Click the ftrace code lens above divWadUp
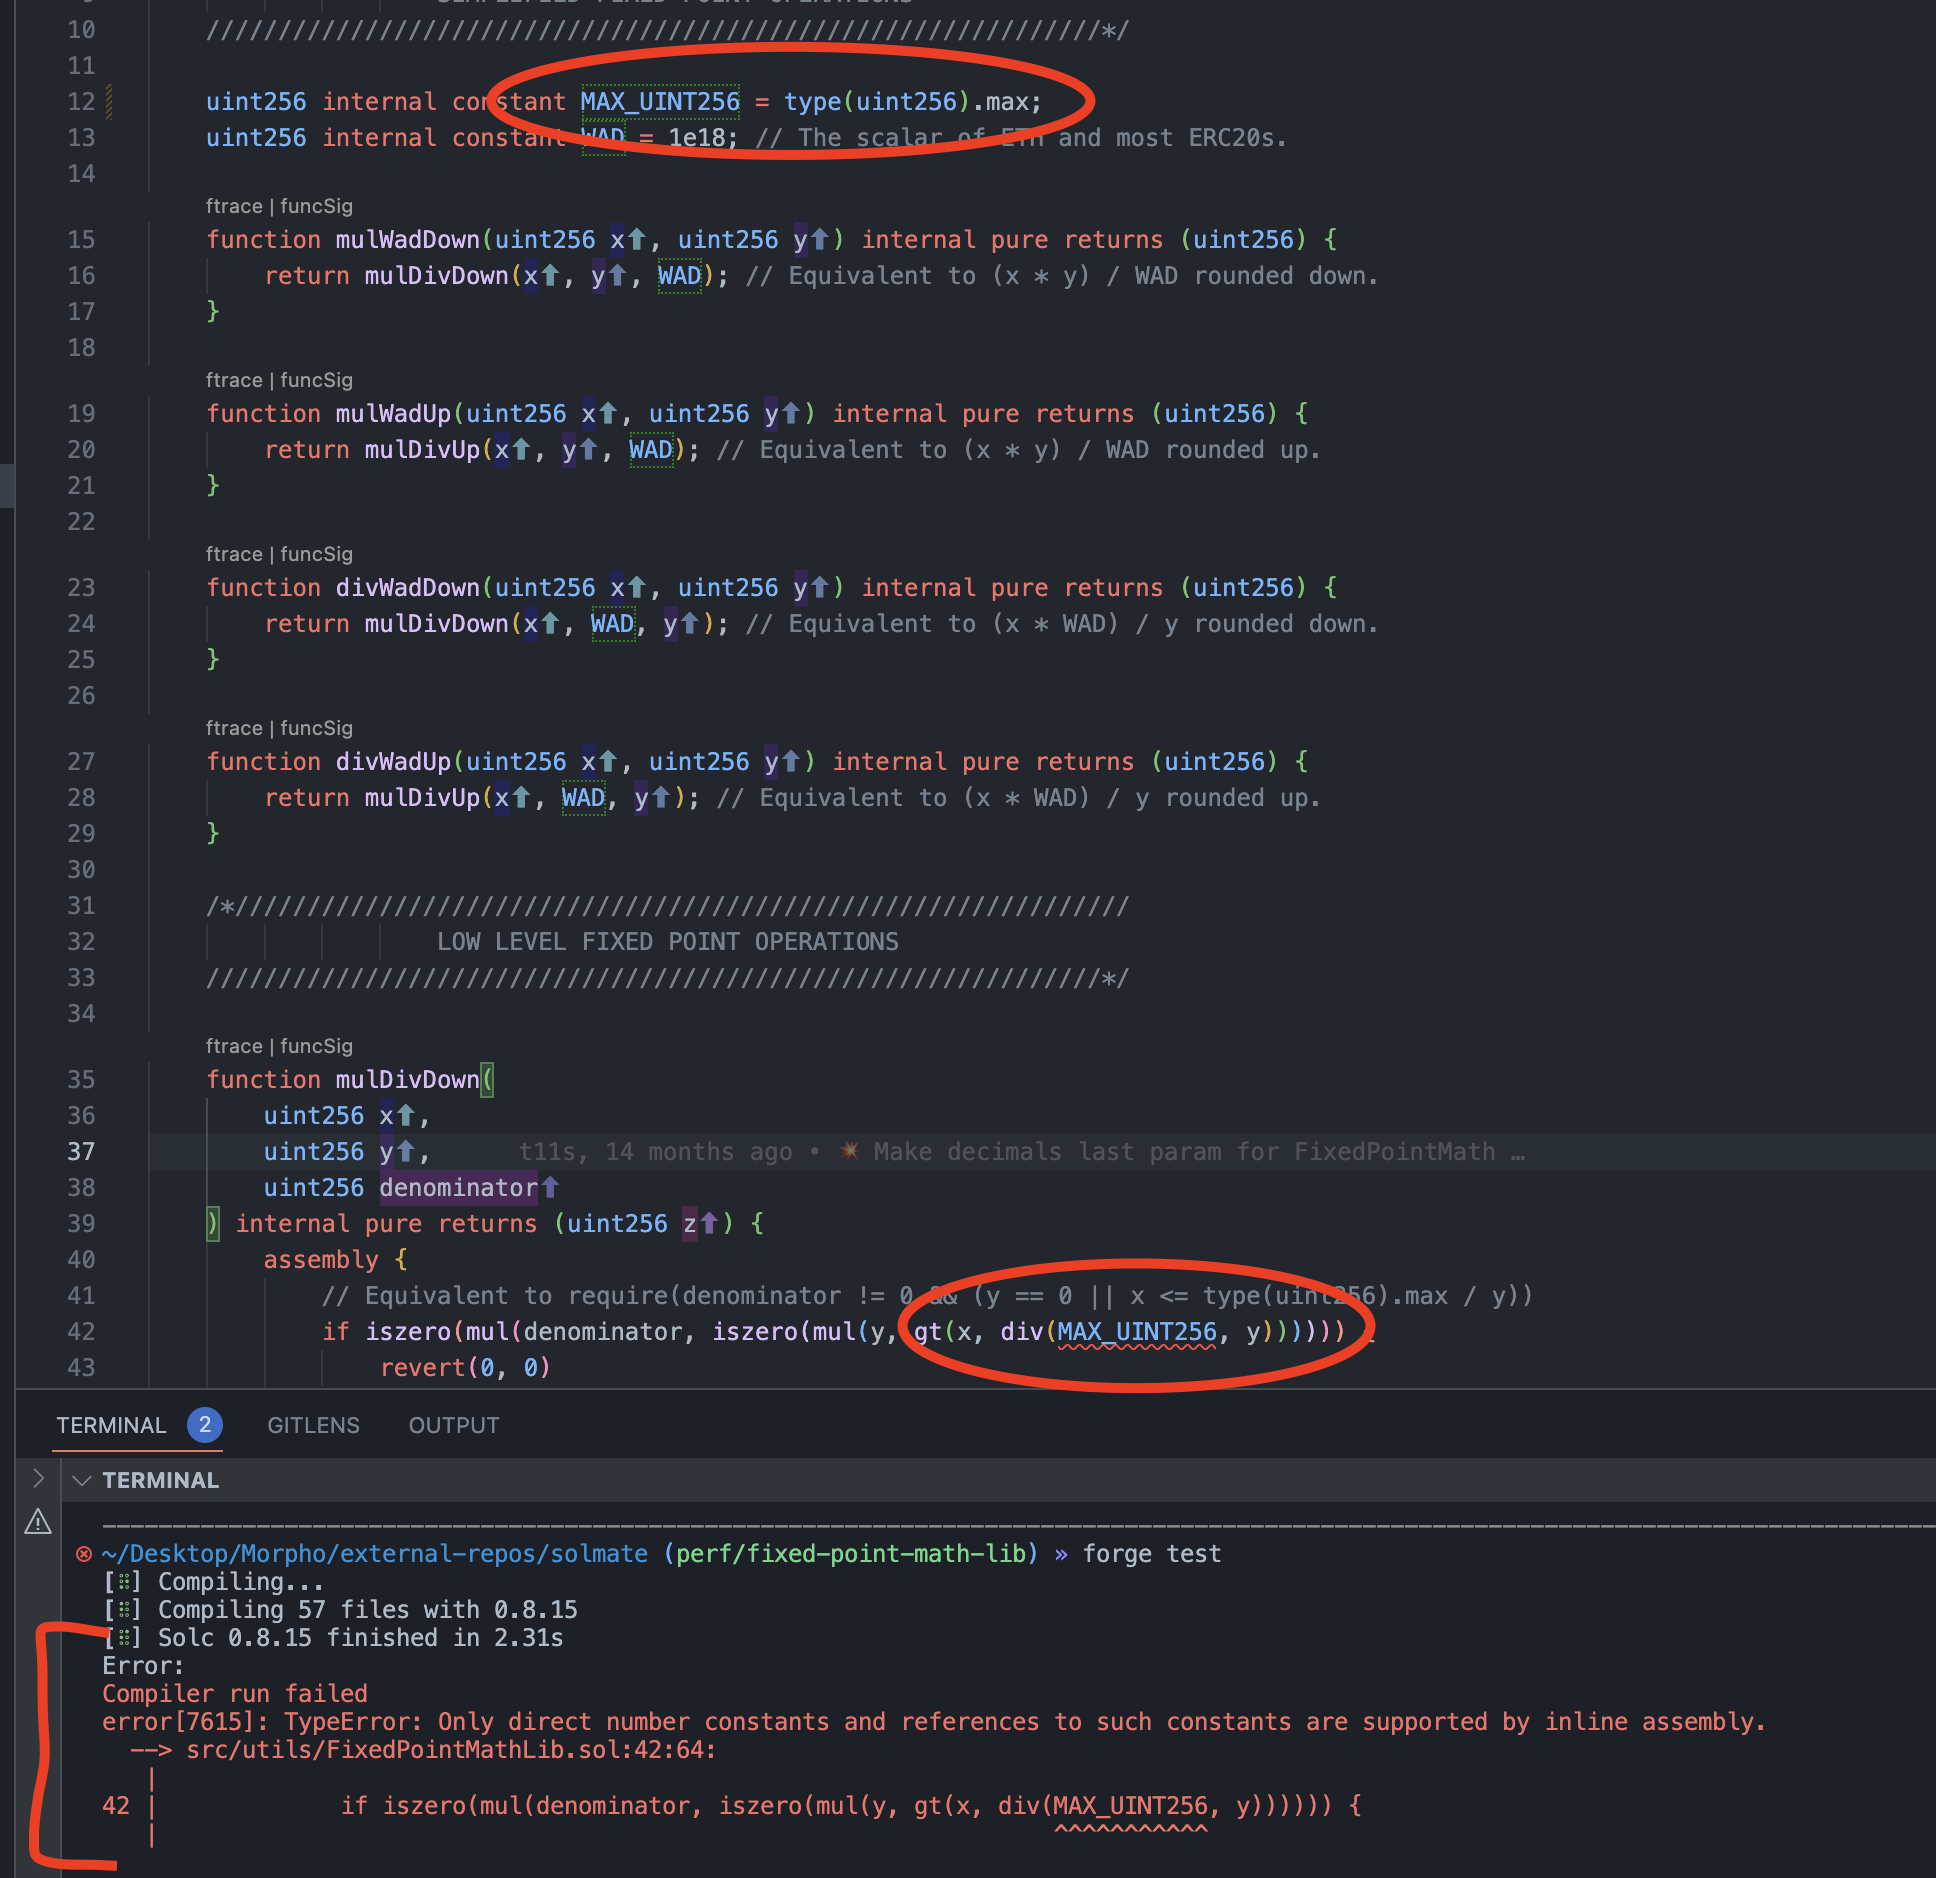Viewport: 1936px width, 1878px height. [233, 728]
